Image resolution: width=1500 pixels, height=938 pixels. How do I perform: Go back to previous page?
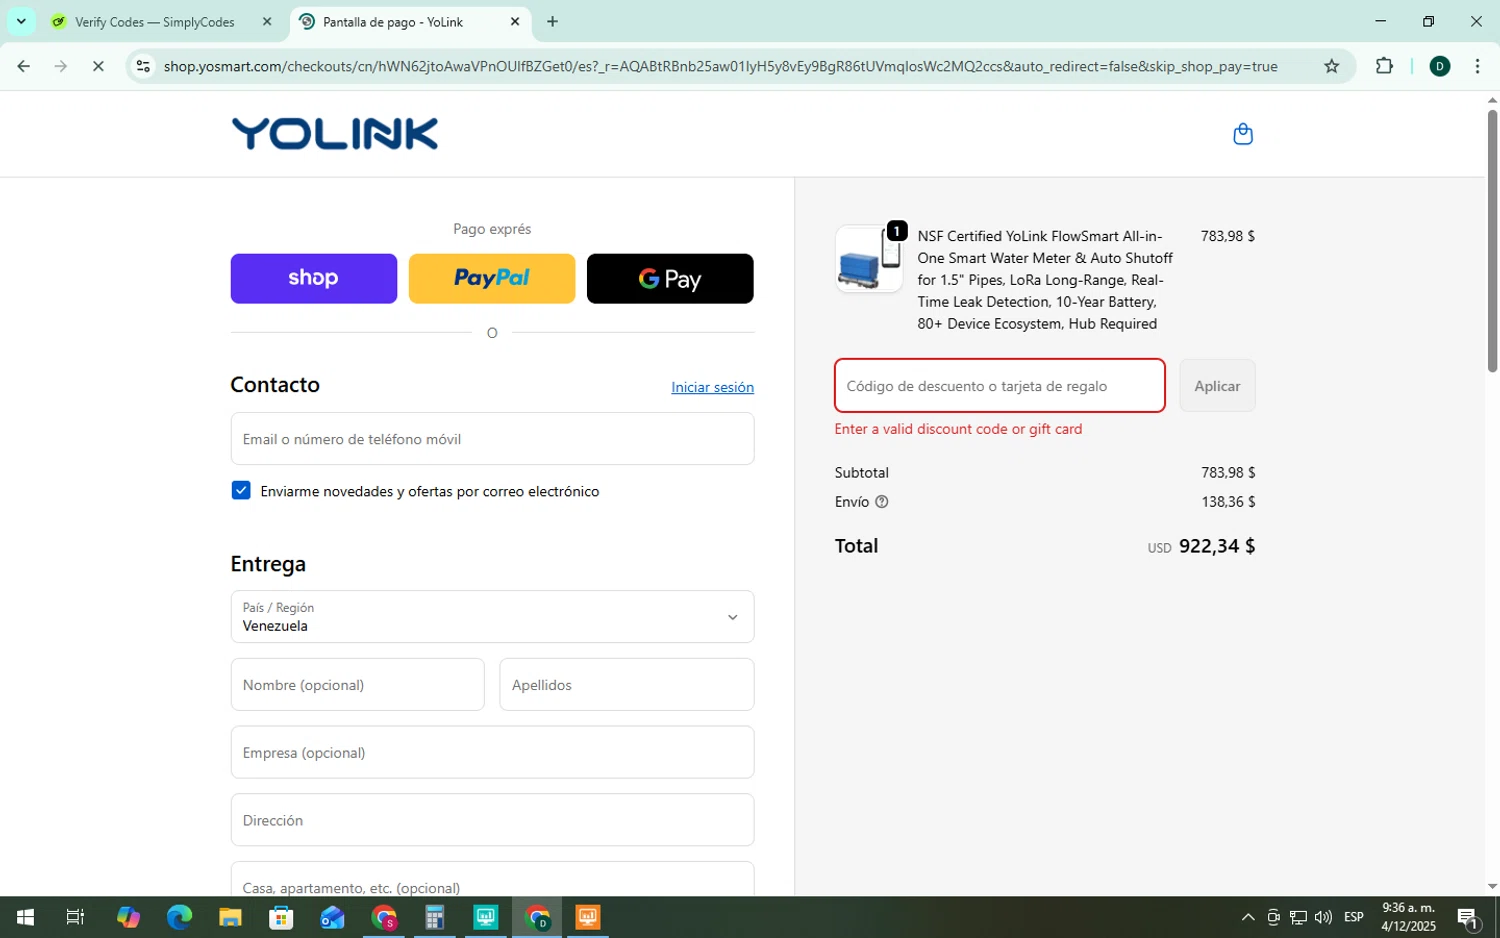[24, 66]
